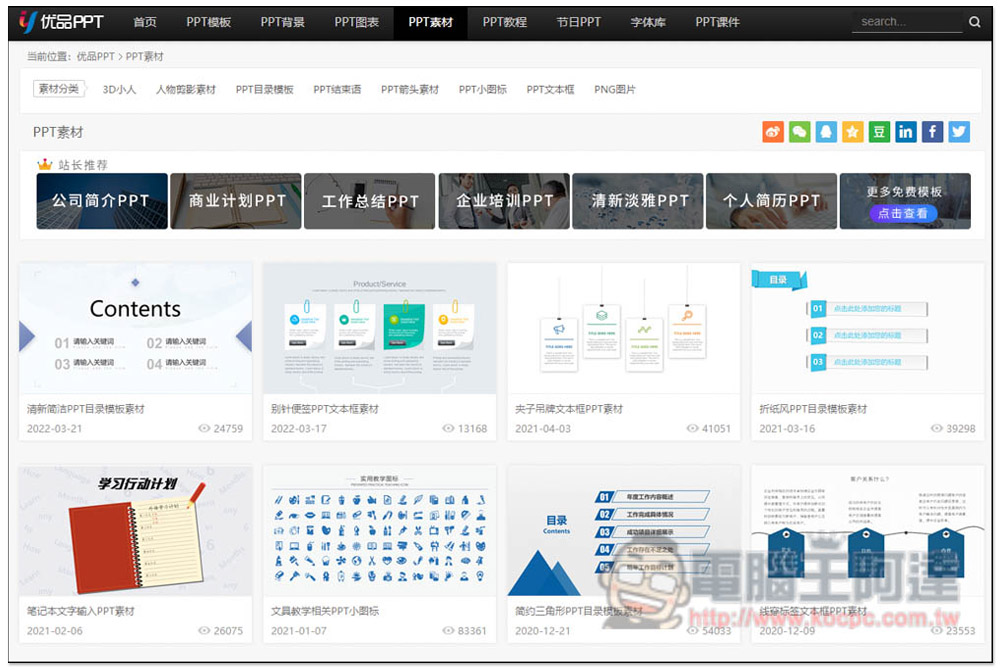Go to the PPT教程 navigation tab
This screenshot has height=670, width=1000.
point(504,22)
